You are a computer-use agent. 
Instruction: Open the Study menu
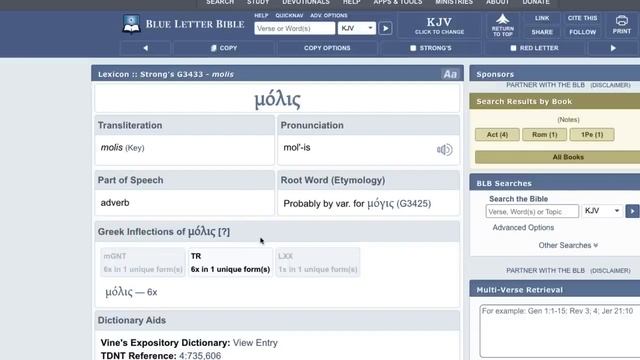click(258, 2)
